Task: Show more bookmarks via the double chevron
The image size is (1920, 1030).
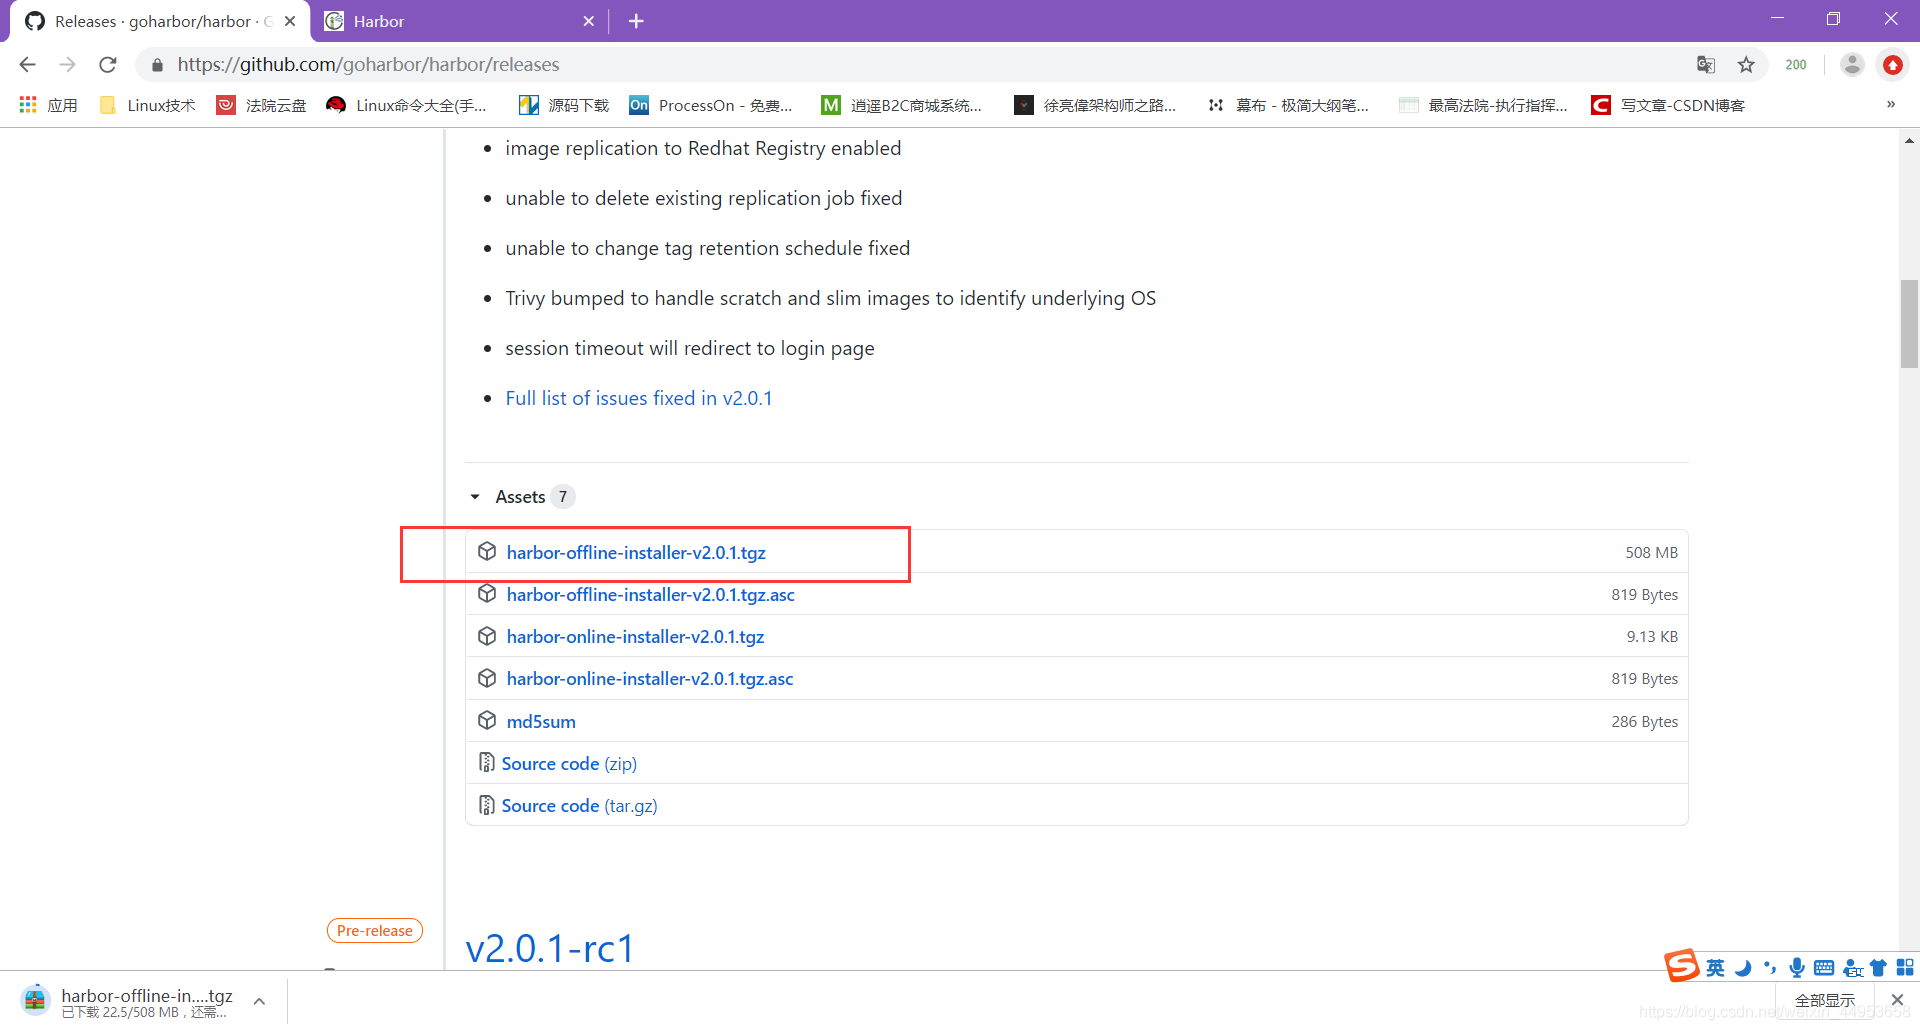Action: click(1890, 105)
